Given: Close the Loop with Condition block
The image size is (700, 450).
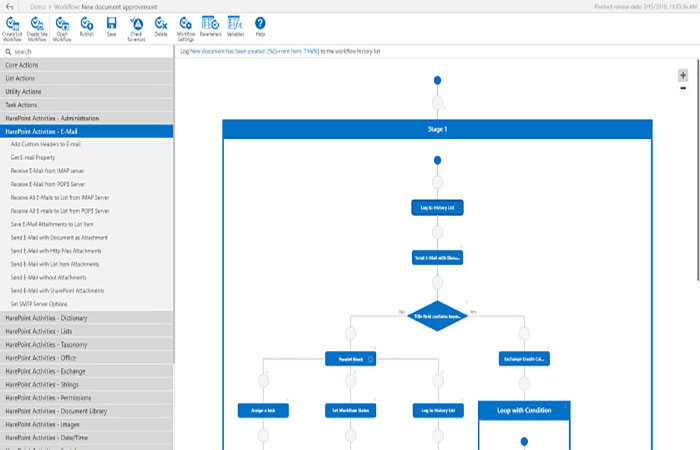Looking at the screenshot, I should (x=565, y=407).
